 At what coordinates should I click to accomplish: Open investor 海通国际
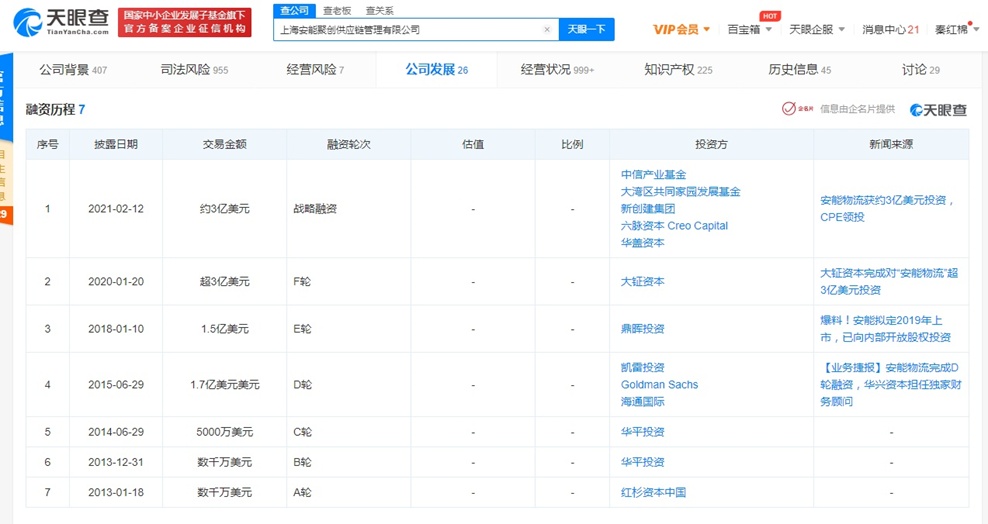(643, 401)
